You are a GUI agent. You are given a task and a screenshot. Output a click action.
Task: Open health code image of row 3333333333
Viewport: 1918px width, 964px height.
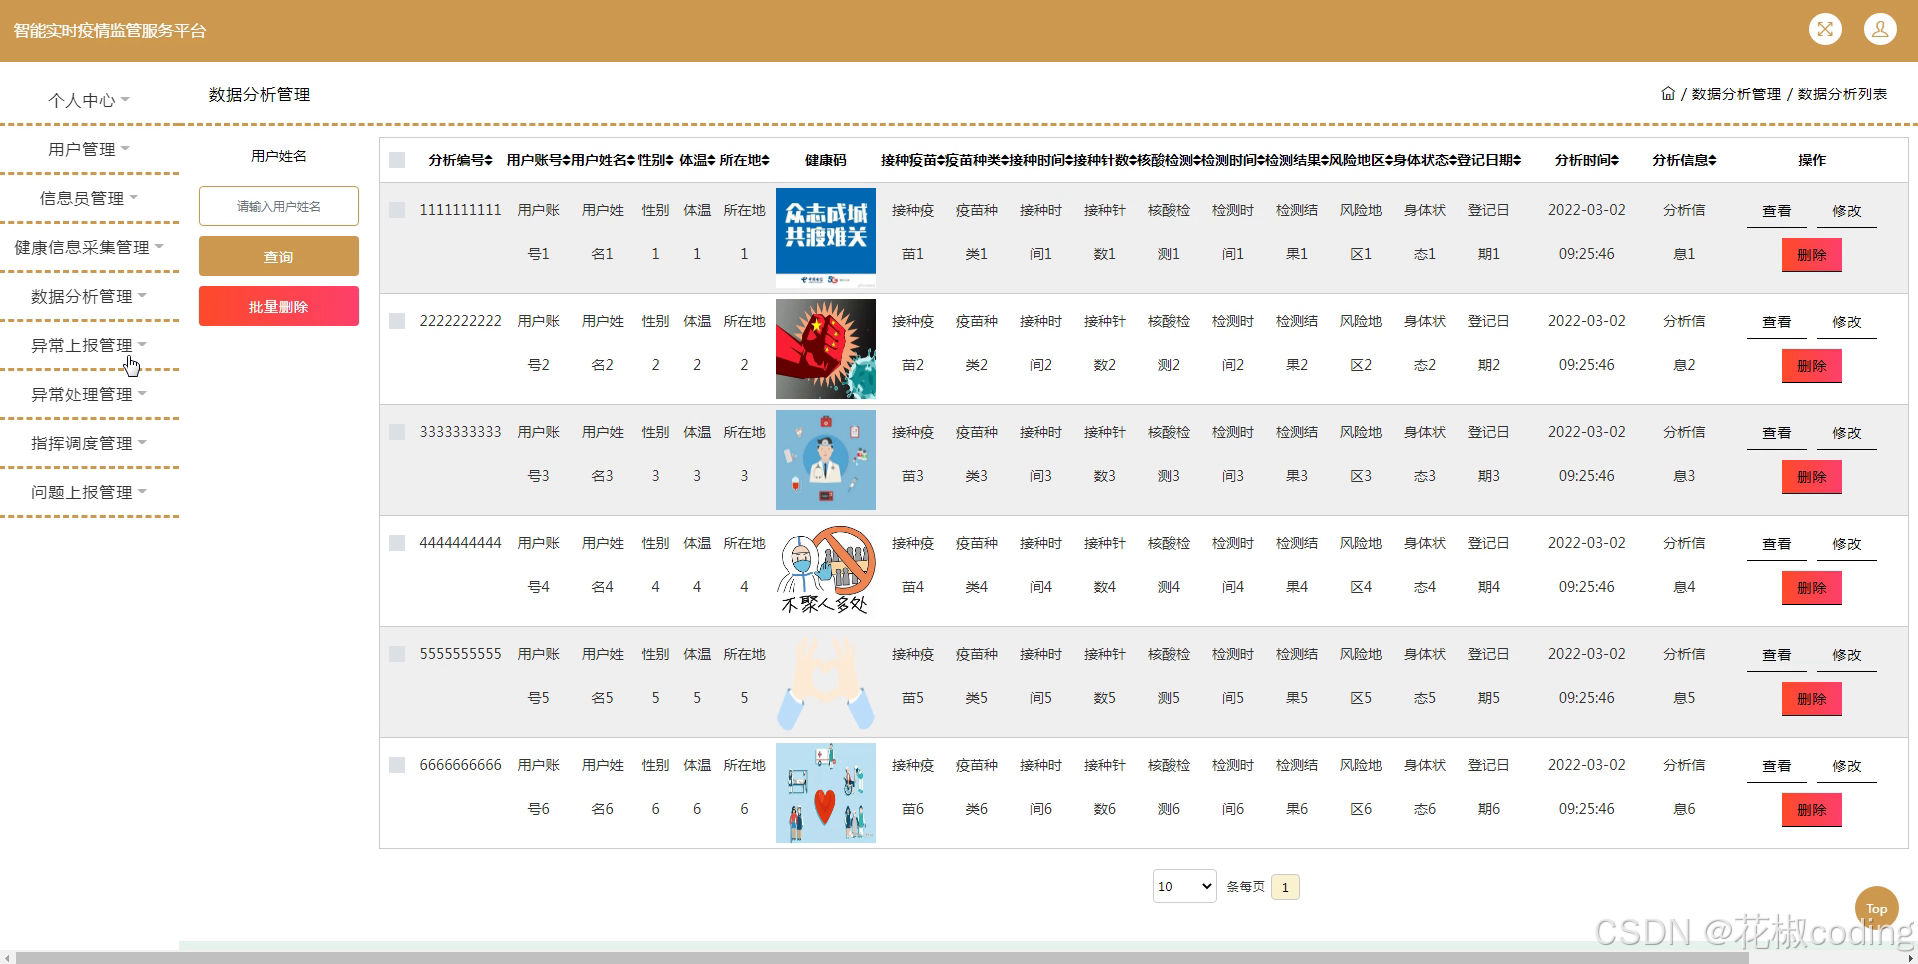tap(826, 460)
